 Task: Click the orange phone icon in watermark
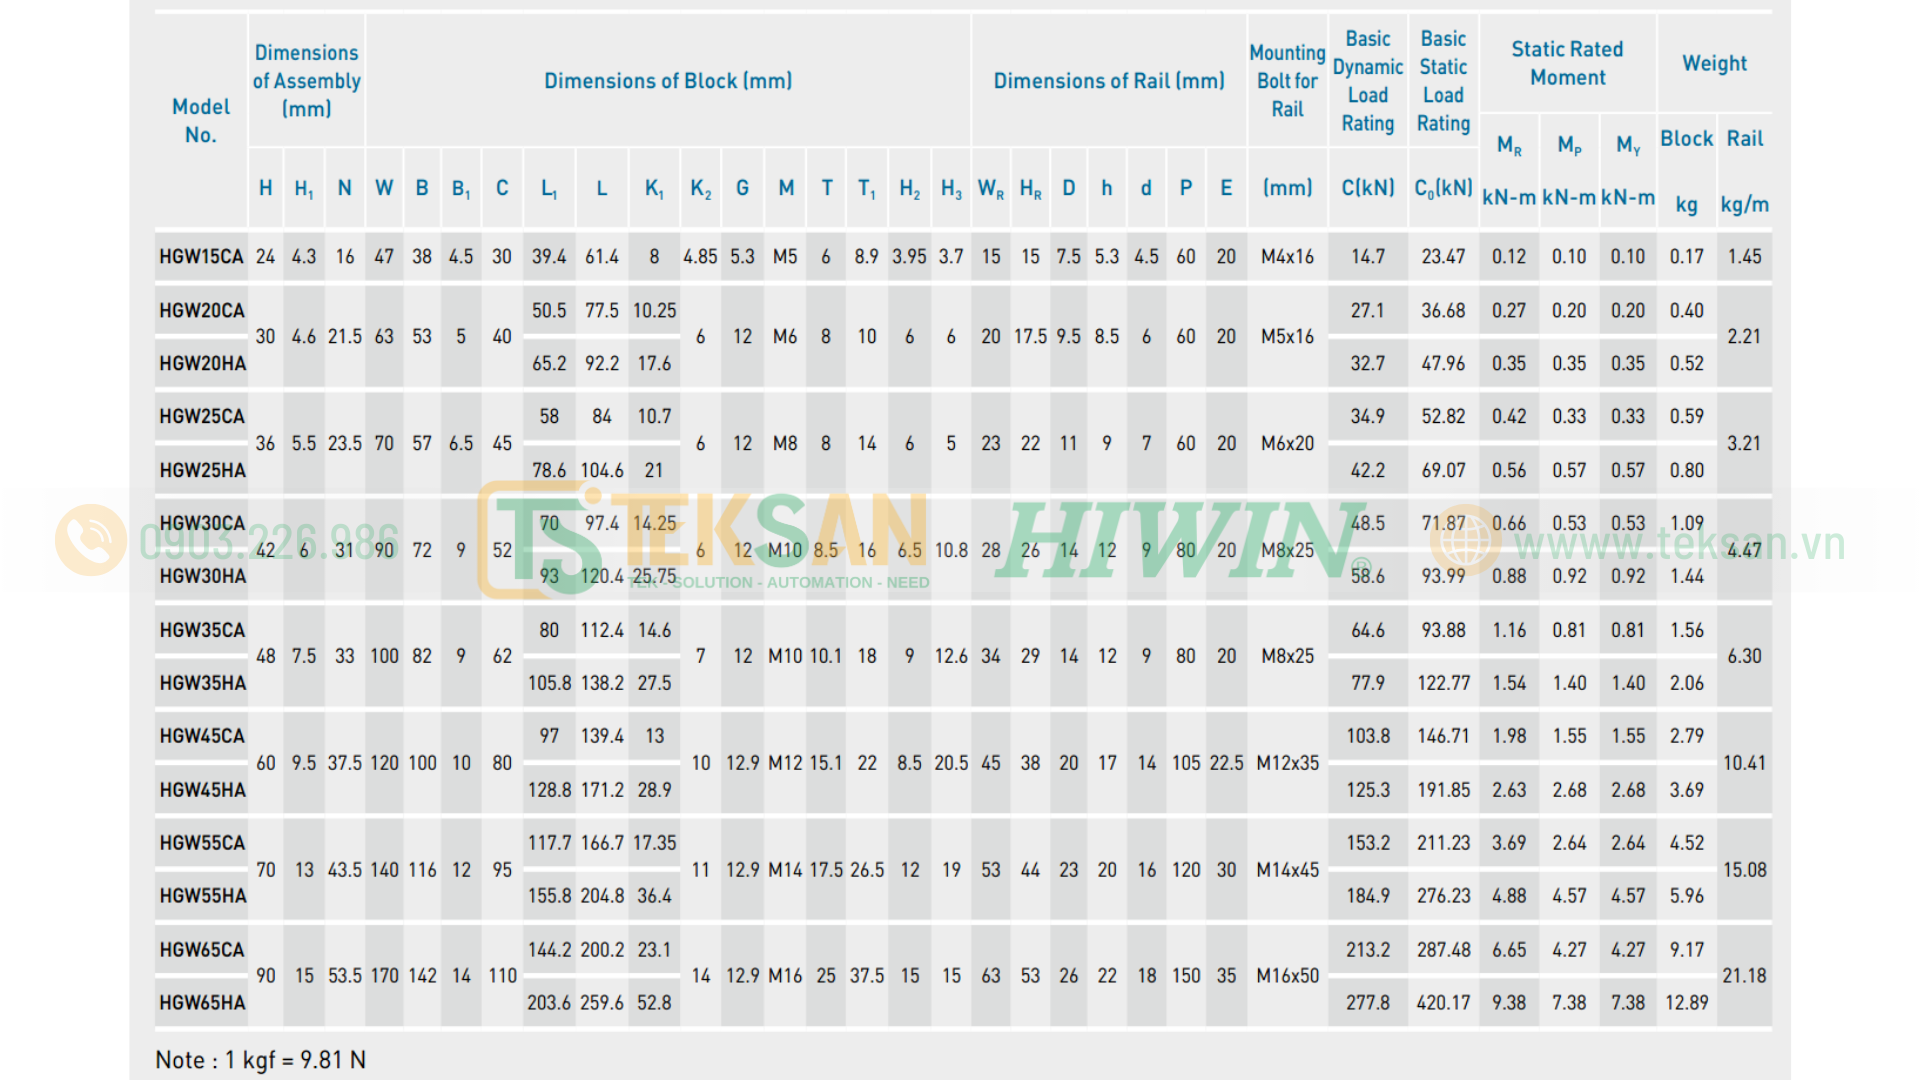[91, 540]
